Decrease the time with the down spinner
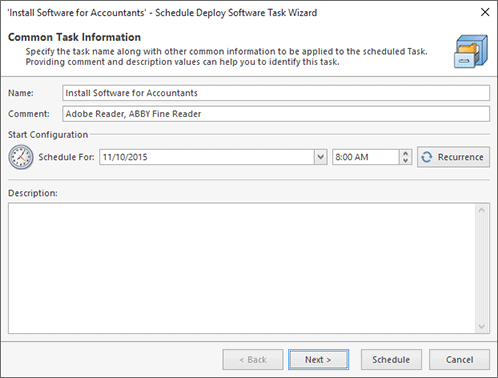This screenshot has height=378, width=498. click(405, 161)
